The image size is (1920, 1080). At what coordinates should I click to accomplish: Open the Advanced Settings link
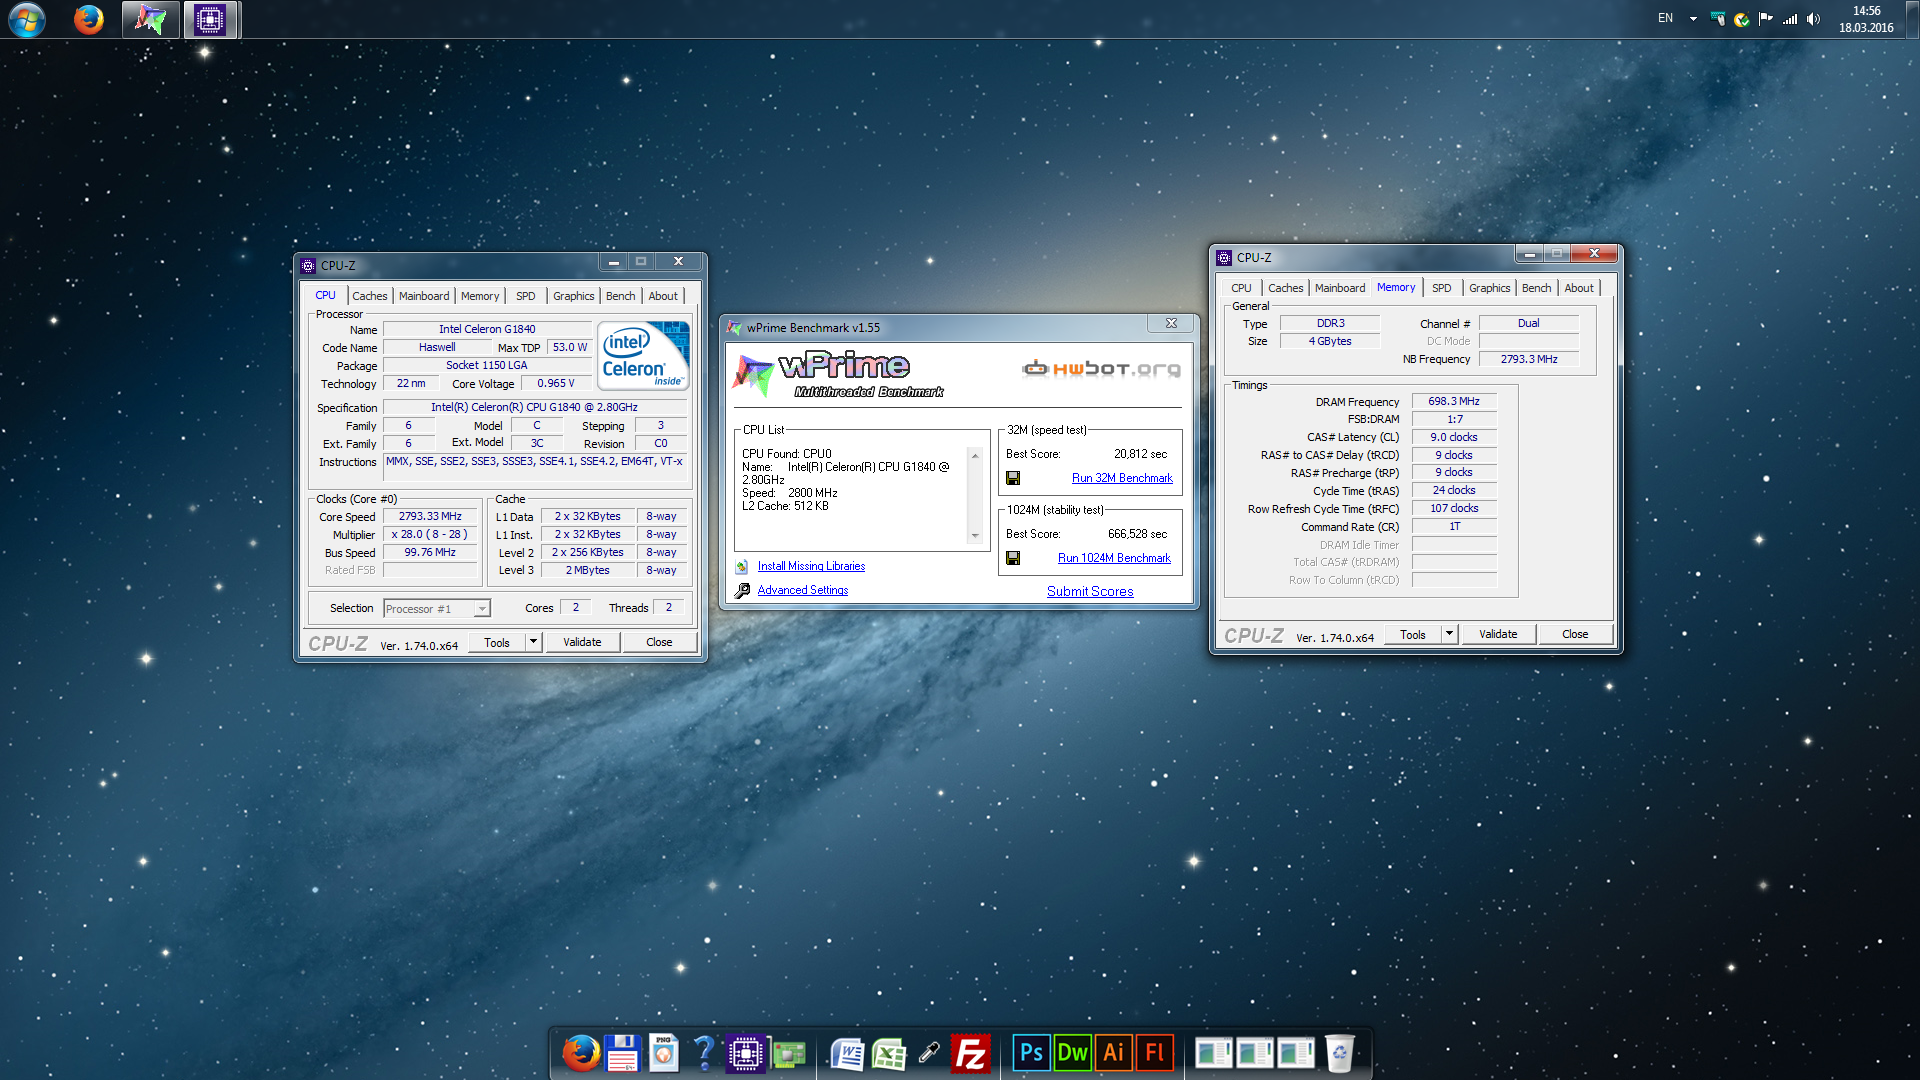[x=802, y=590]
